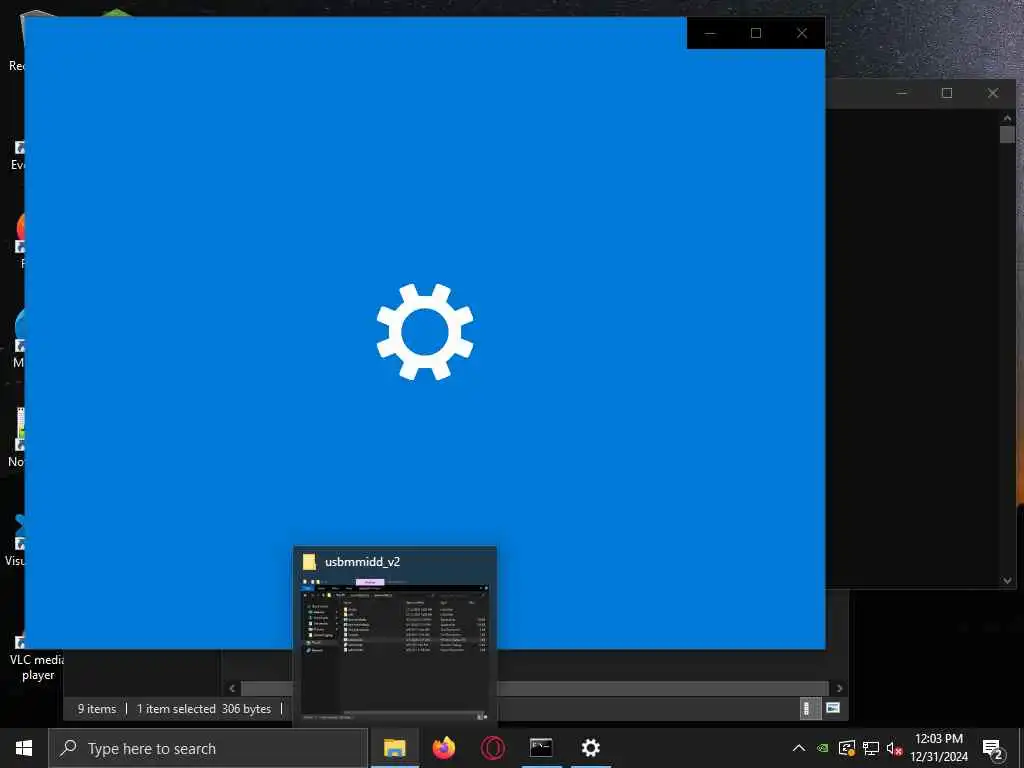Click the console scrollbar down arrow
The width and height of the screenshot is (1024, 768).
(x=1007, y=580)
